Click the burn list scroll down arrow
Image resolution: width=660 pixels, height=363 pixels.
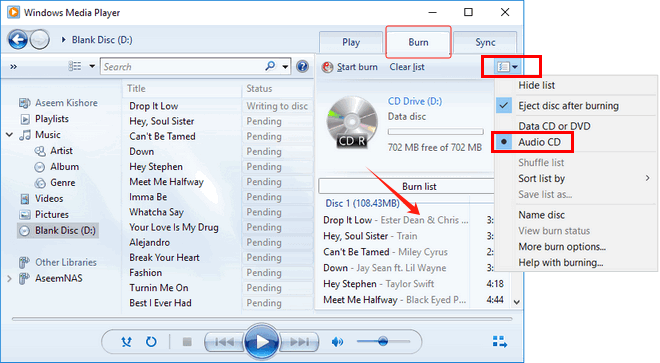[517, 302]
